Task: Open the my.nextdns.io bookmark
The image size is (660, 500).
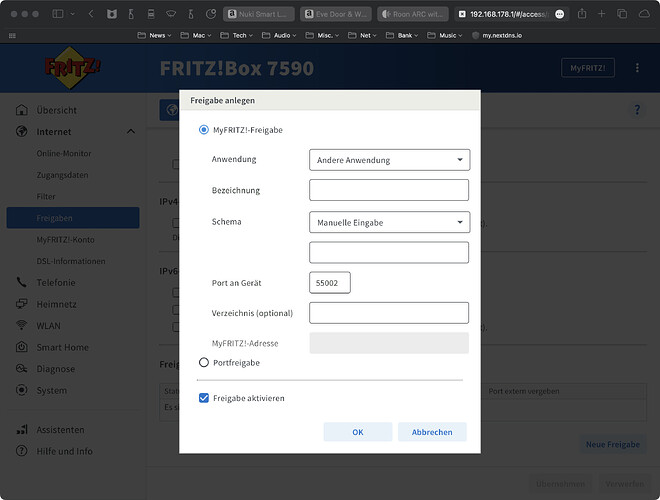Action: point(497,35)
